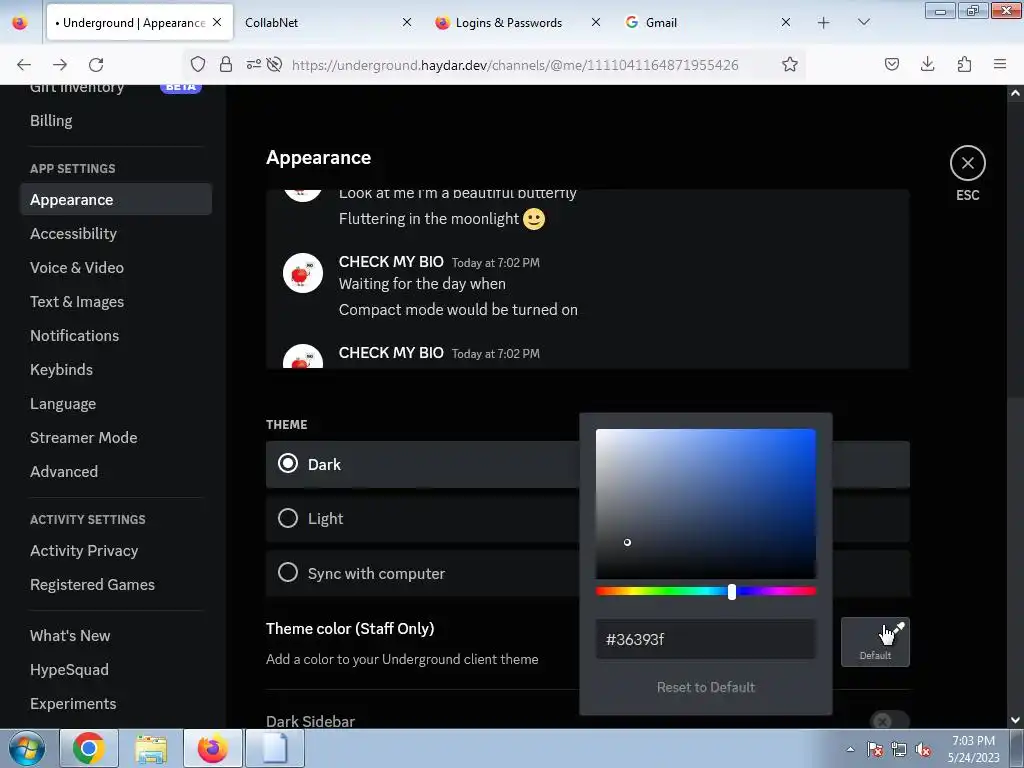Image resolution: width=1024 pixels, height=768 pixels.
Task: Open the Save to Pocket icon
Action: pyautogui.click(x=891, y=64)
